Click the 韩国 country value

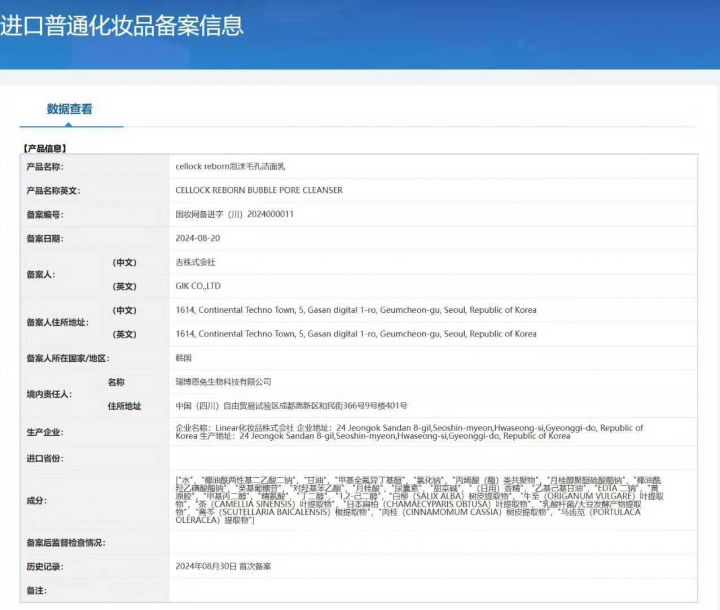click(x=183, y=358)
